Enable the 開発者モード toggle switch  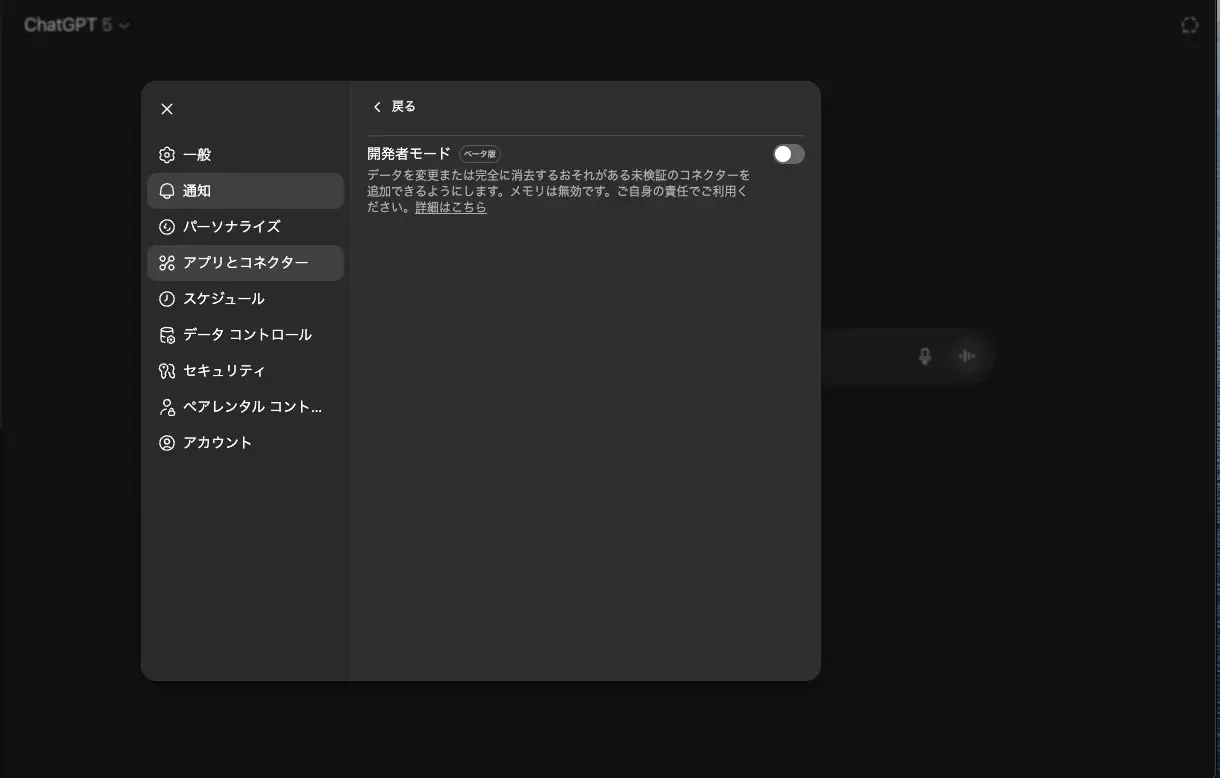tap(789, 154)
